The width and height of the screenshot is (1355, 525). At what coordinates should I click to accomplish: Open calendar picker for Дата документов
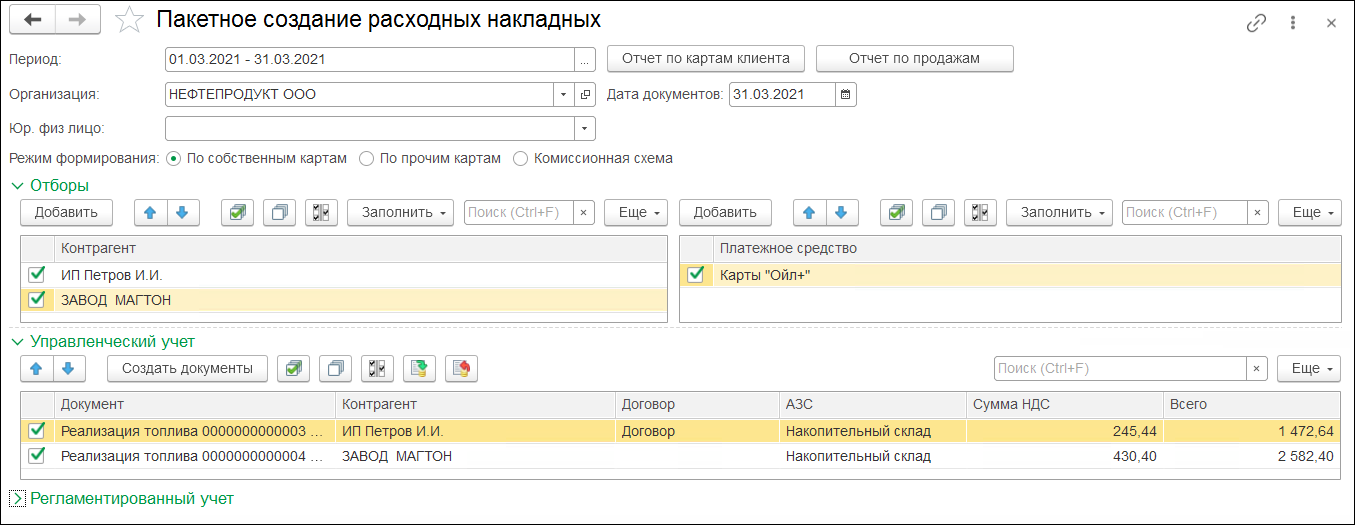point(846,95)
